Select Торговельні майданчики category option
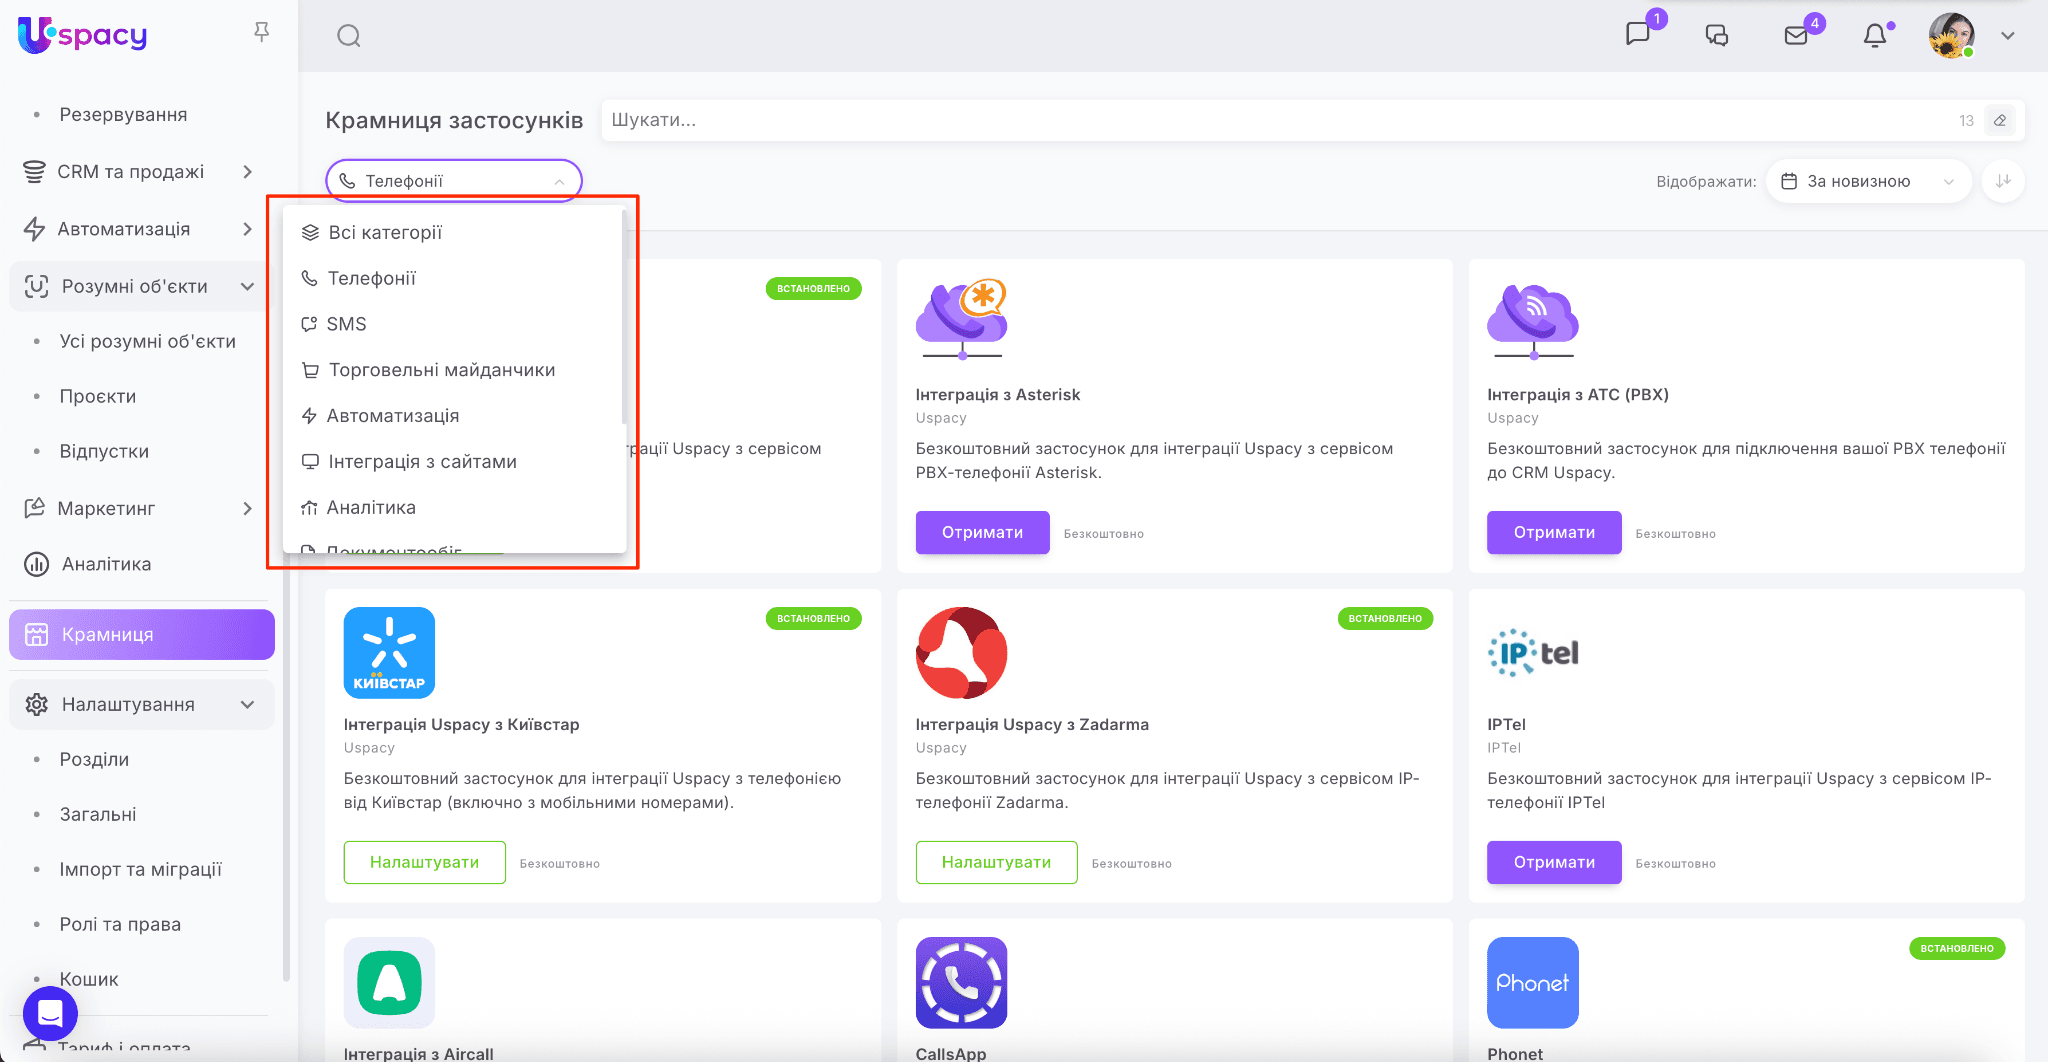Viewport: 2048px width, 1062px height. [441, 370]
